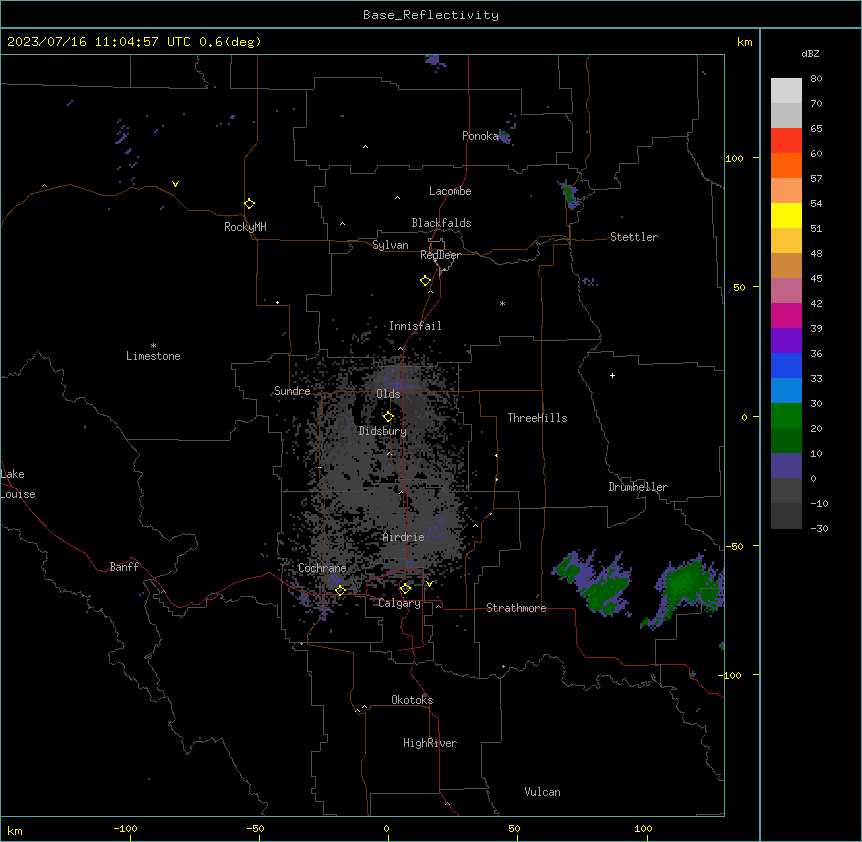Click the 0 tick on bottom axis
The width and height of the screenshot is (862, 842).
coord(386,828)
